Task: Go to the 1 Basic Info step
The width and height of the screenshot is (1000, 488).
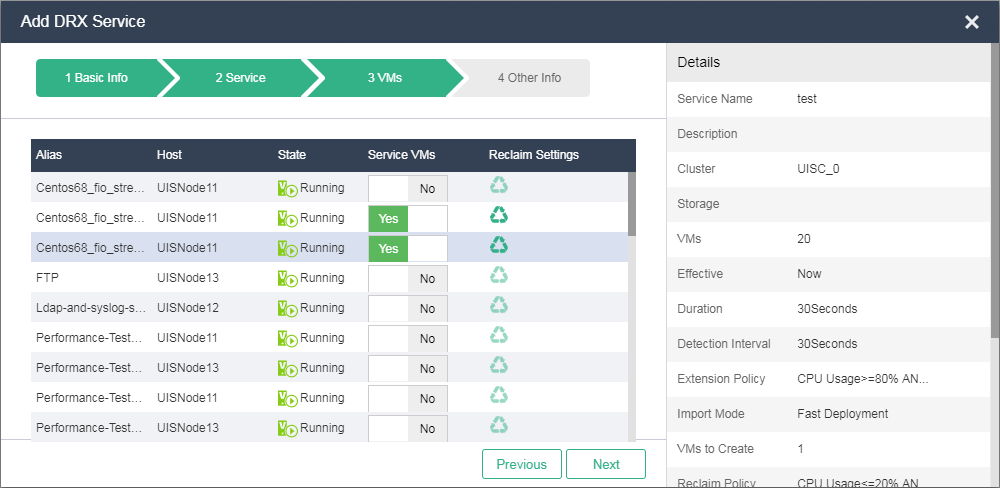Action: pyautogui.click(x=96, y=78)
